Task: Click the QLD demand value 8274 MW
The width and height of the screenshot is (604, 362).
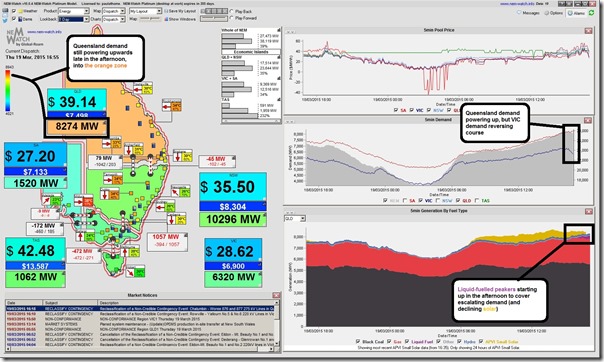Action: click(x=76, y=127)
